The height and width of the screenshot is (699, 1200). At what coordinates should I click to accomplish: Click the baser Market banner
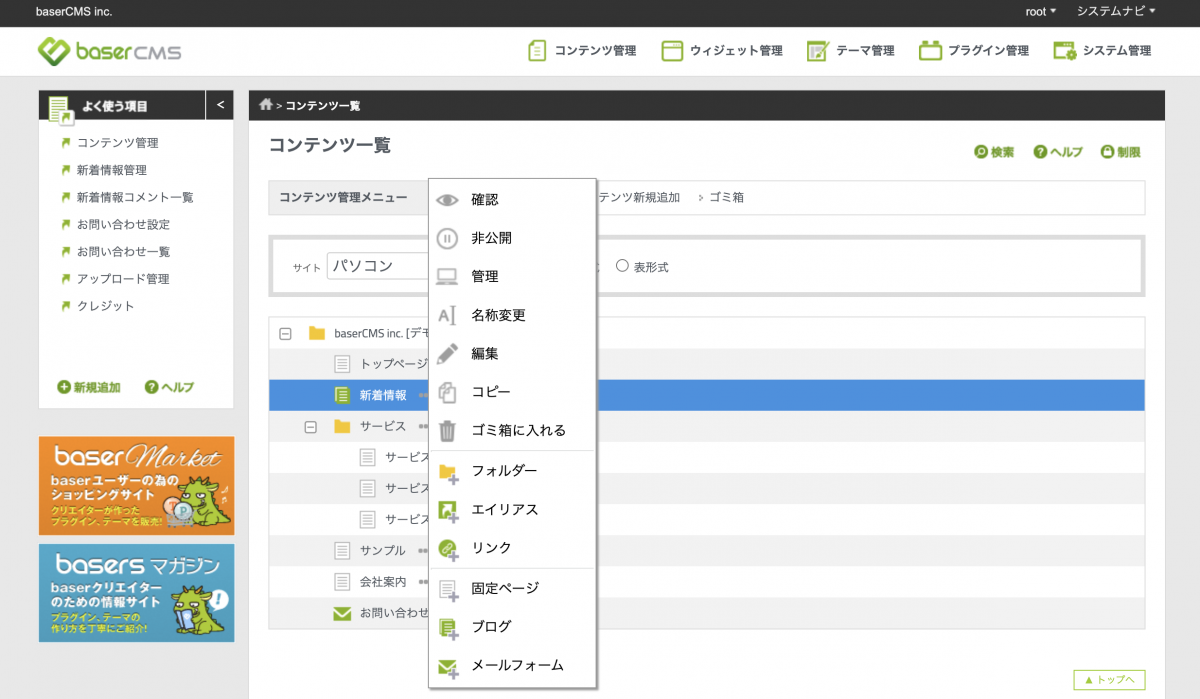pos(136,485)
